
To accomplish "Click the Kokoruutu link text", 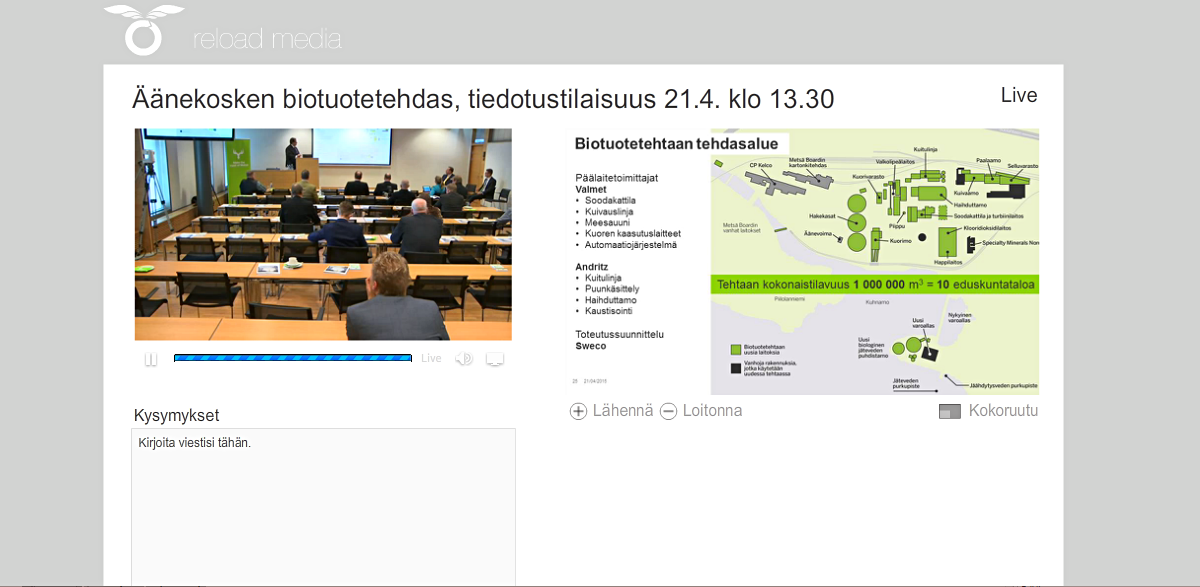I will coord(1003,411).
